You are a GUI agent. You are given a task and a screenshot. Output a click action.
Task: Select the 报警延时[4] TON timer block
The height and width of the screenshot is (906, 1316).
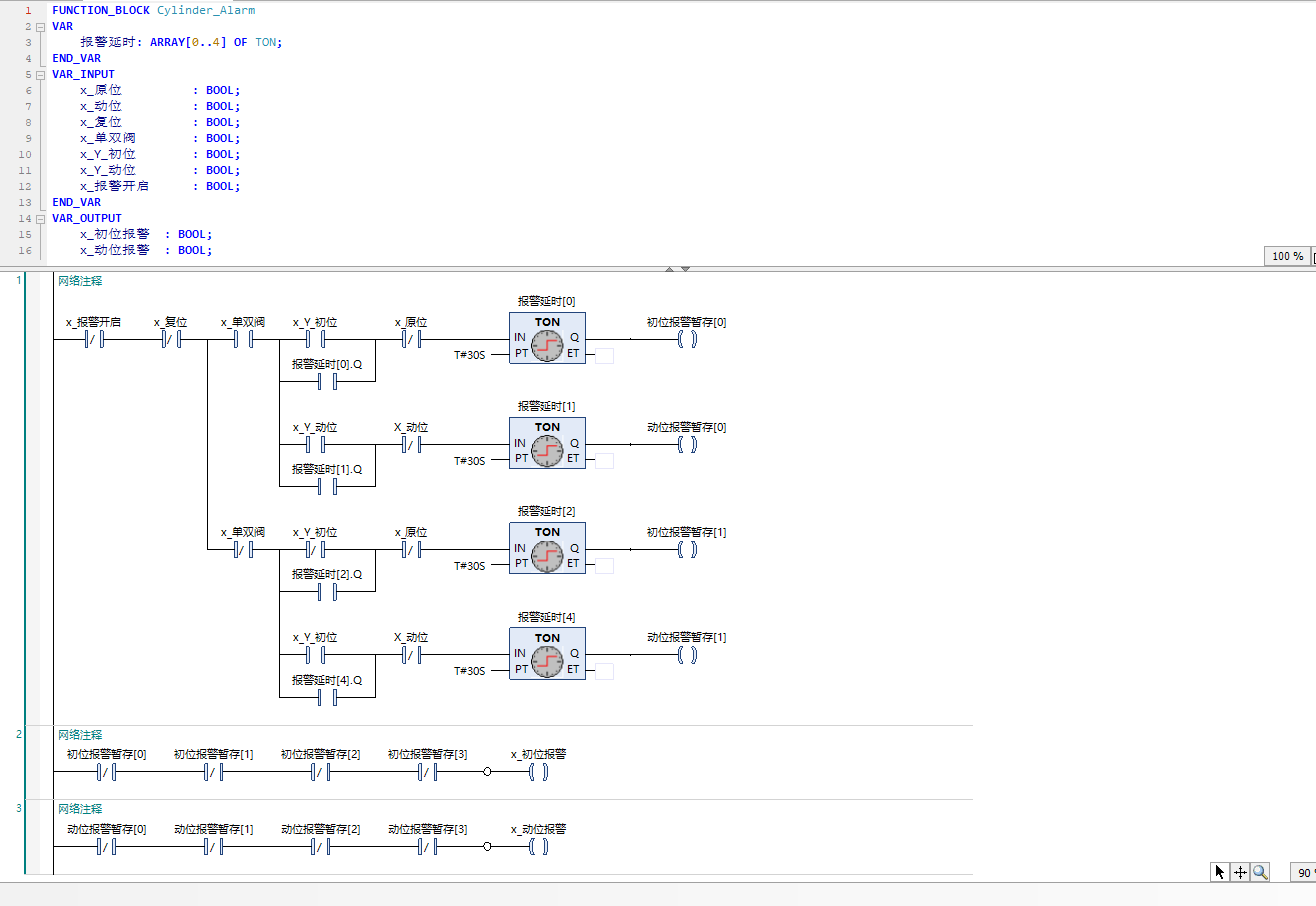point(547,653)
